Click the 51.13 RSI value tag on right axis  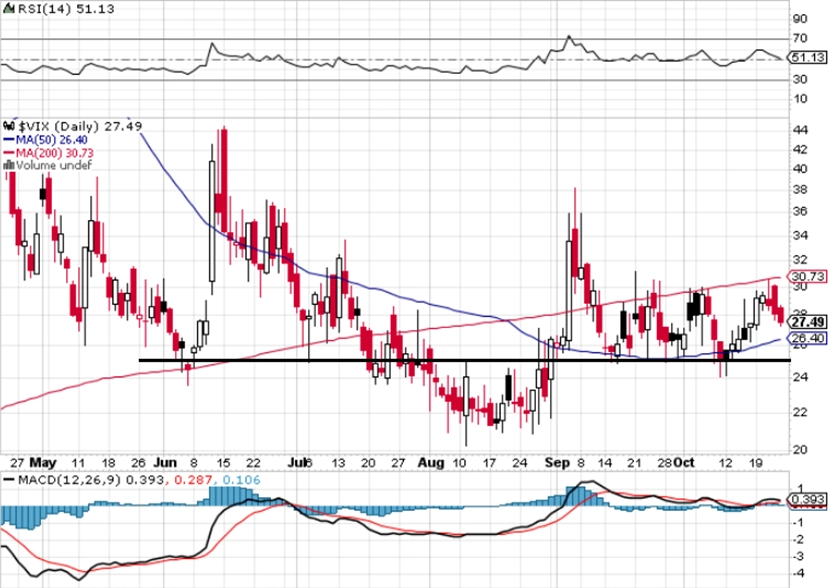click(x=806, y=57)
